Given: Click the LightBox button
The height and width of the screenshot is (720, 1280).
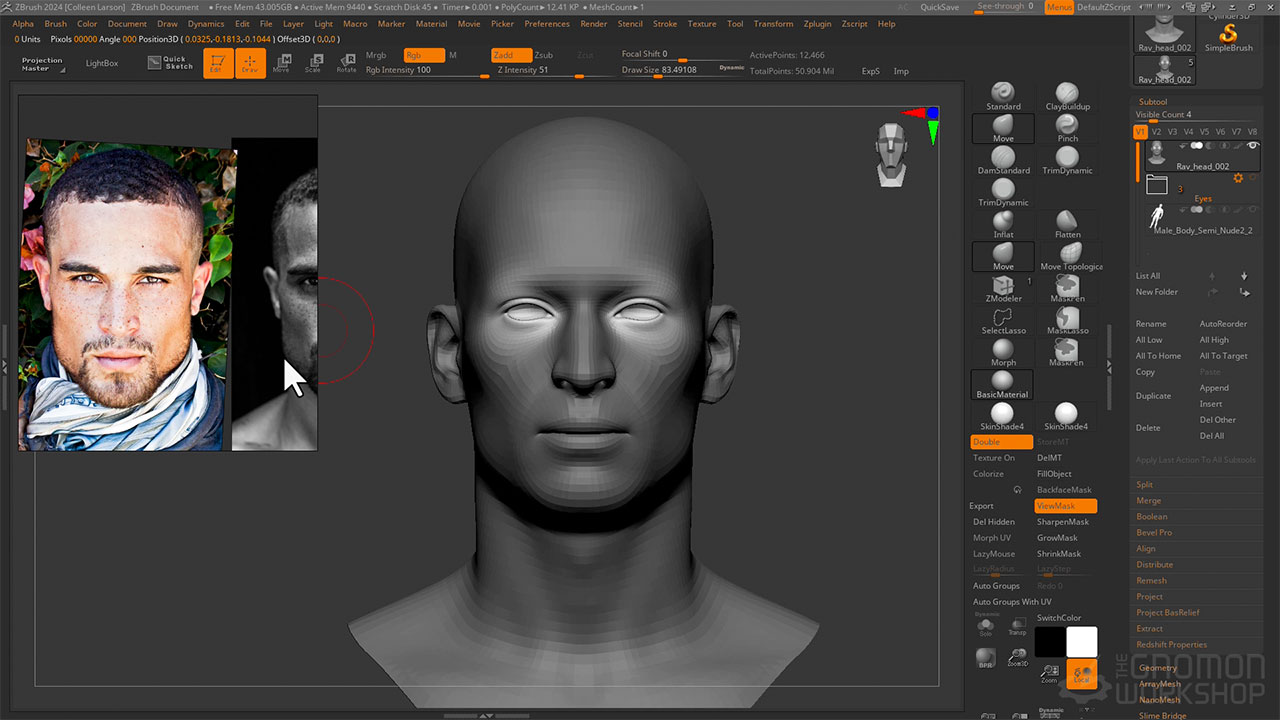Looking at the screenshot, I should click(101, 63).
